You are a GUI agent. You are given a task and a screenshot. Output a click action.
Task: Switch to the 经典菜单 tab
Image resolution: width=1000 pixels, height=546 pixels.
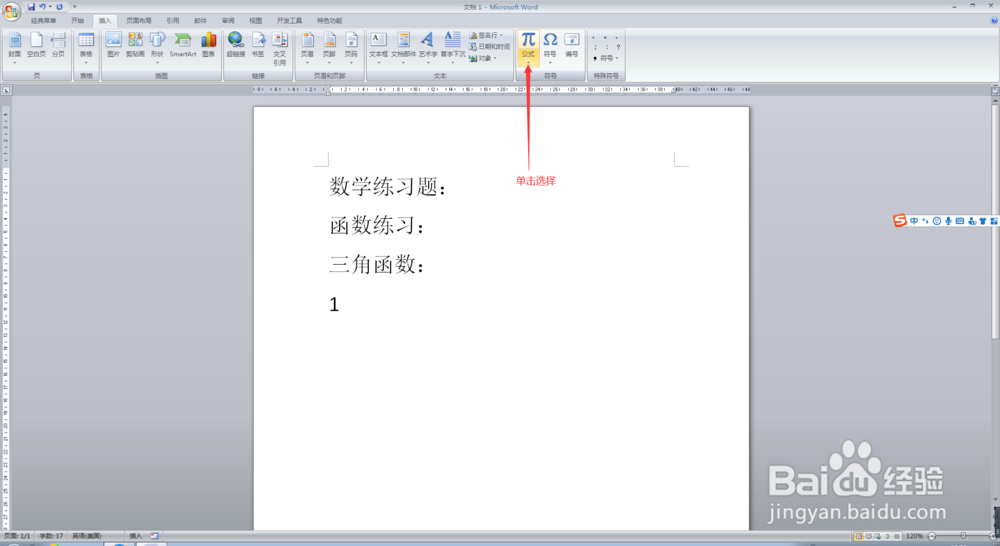click(x=43, y=20)
